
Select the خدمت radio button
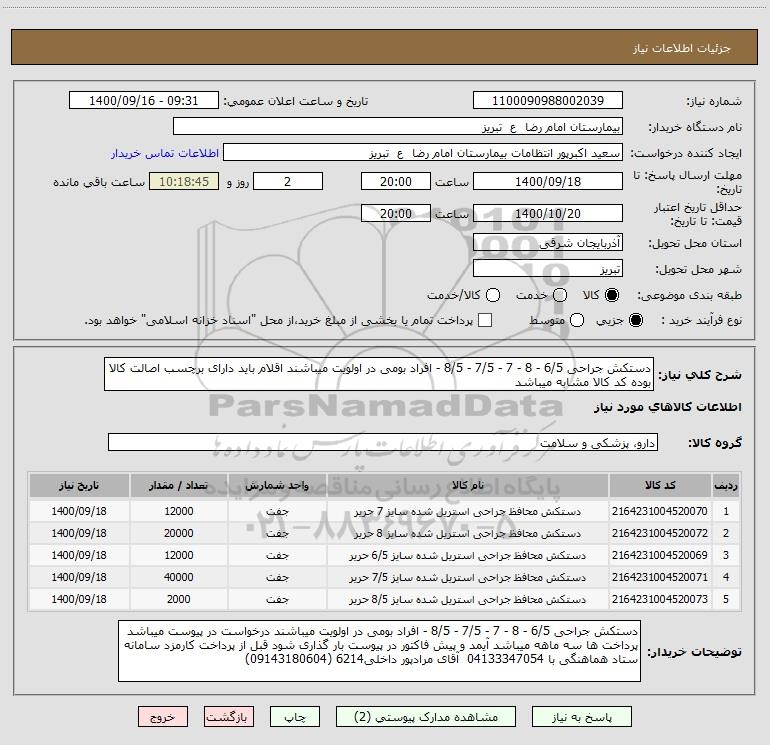[x=560, y=295]
